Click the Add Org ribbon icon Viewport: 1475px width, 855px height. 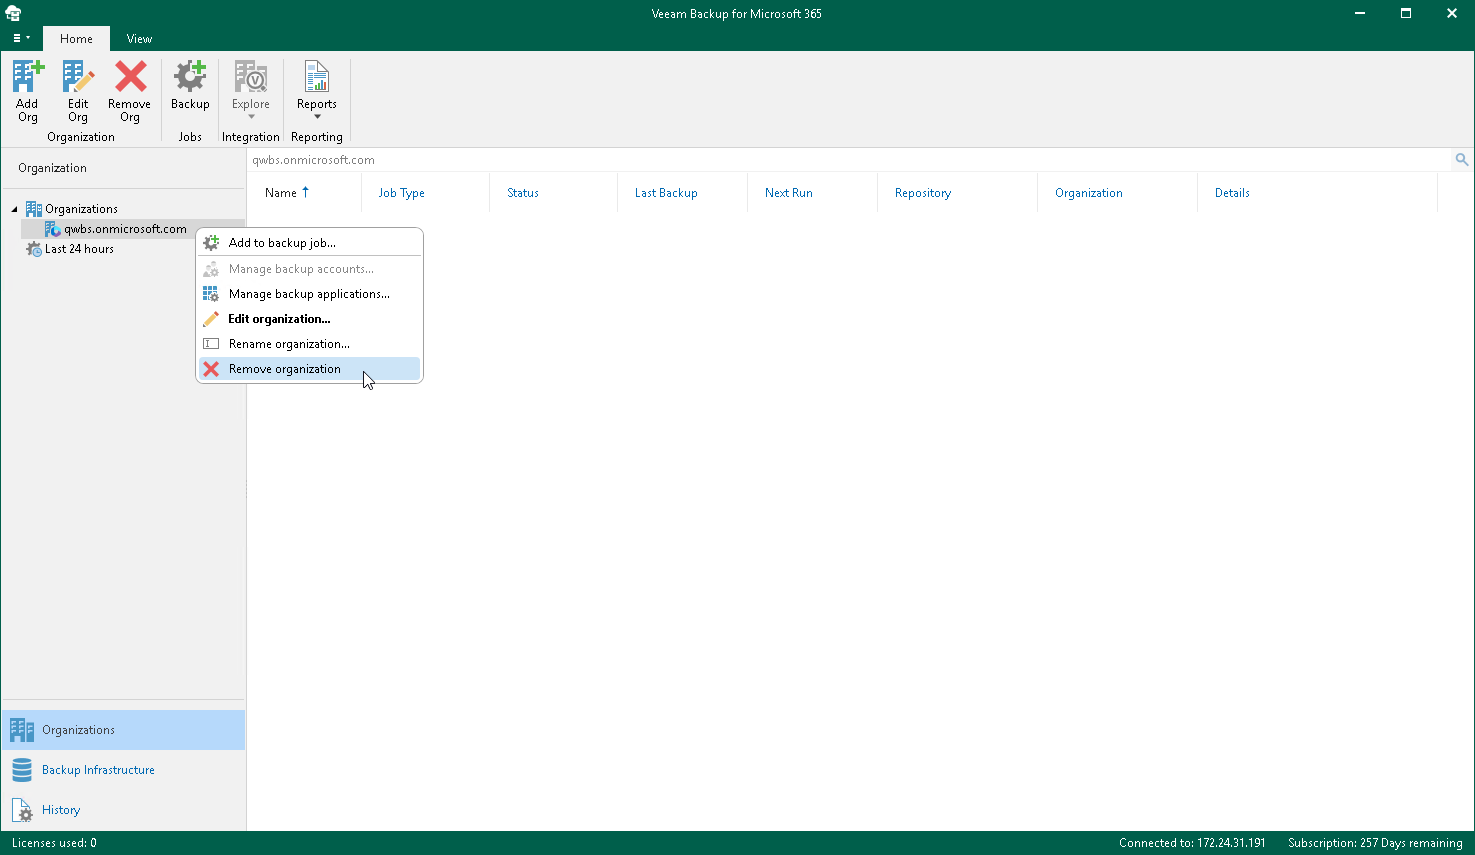point(28,76)
